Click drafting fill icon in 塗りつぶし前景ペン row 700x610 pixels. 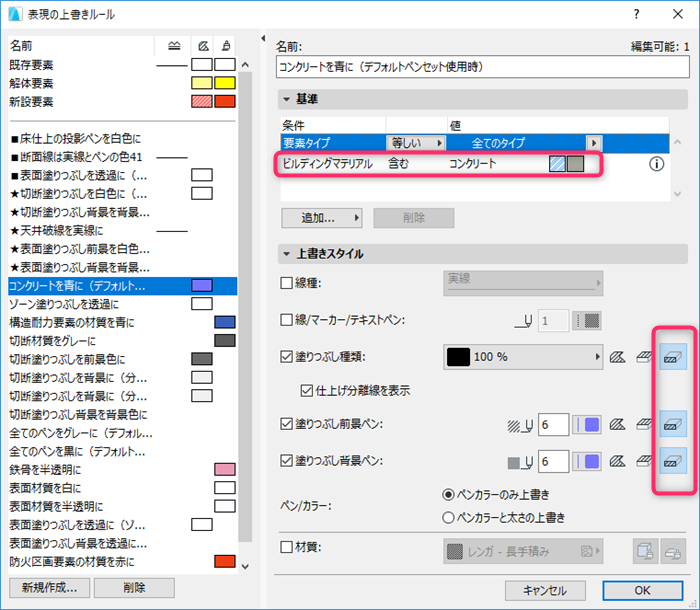[618, 424]
